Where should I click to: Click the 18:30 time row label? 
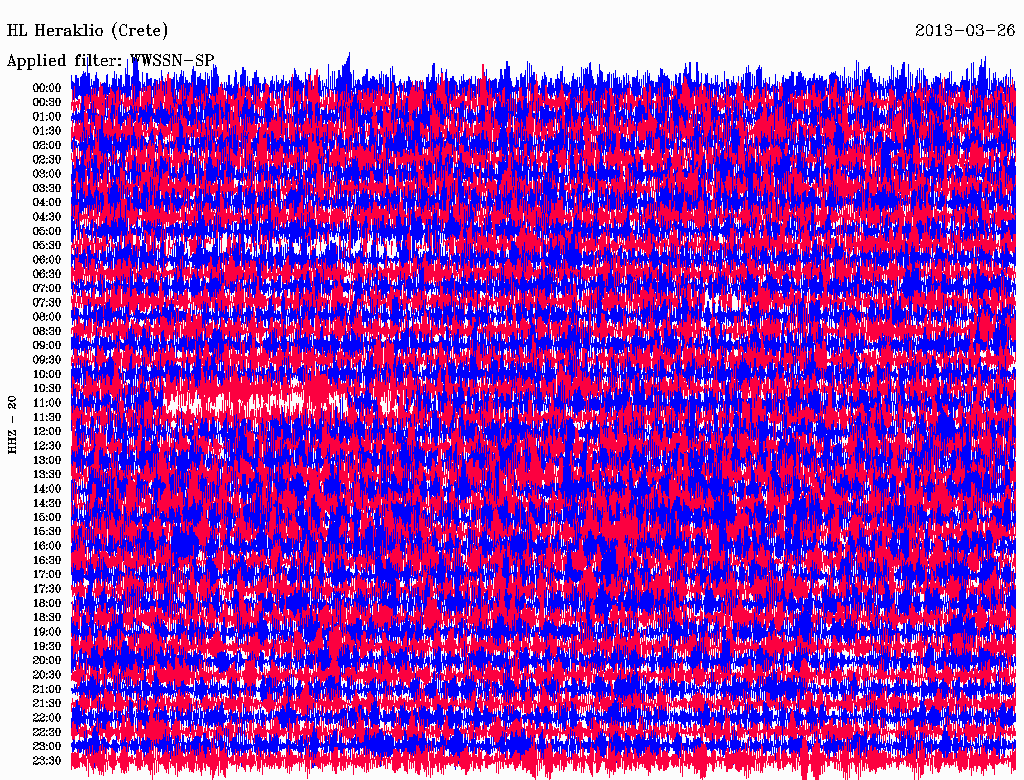click(47, 618)
